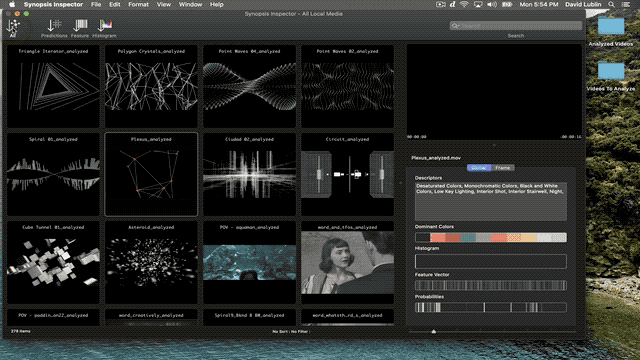Open Notification Center menu bar icon
The image size is (640, 360).
click(625, 4)
